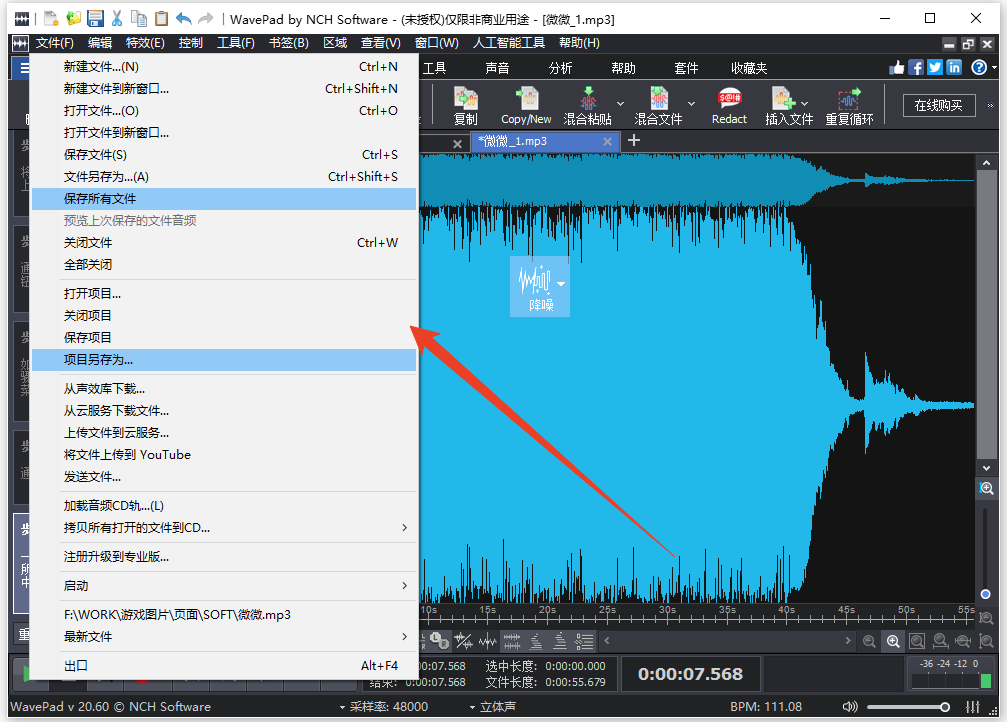Open the Facebook share link
Image resolution: width=1007 pixels, height=722 pixels.
915,67
